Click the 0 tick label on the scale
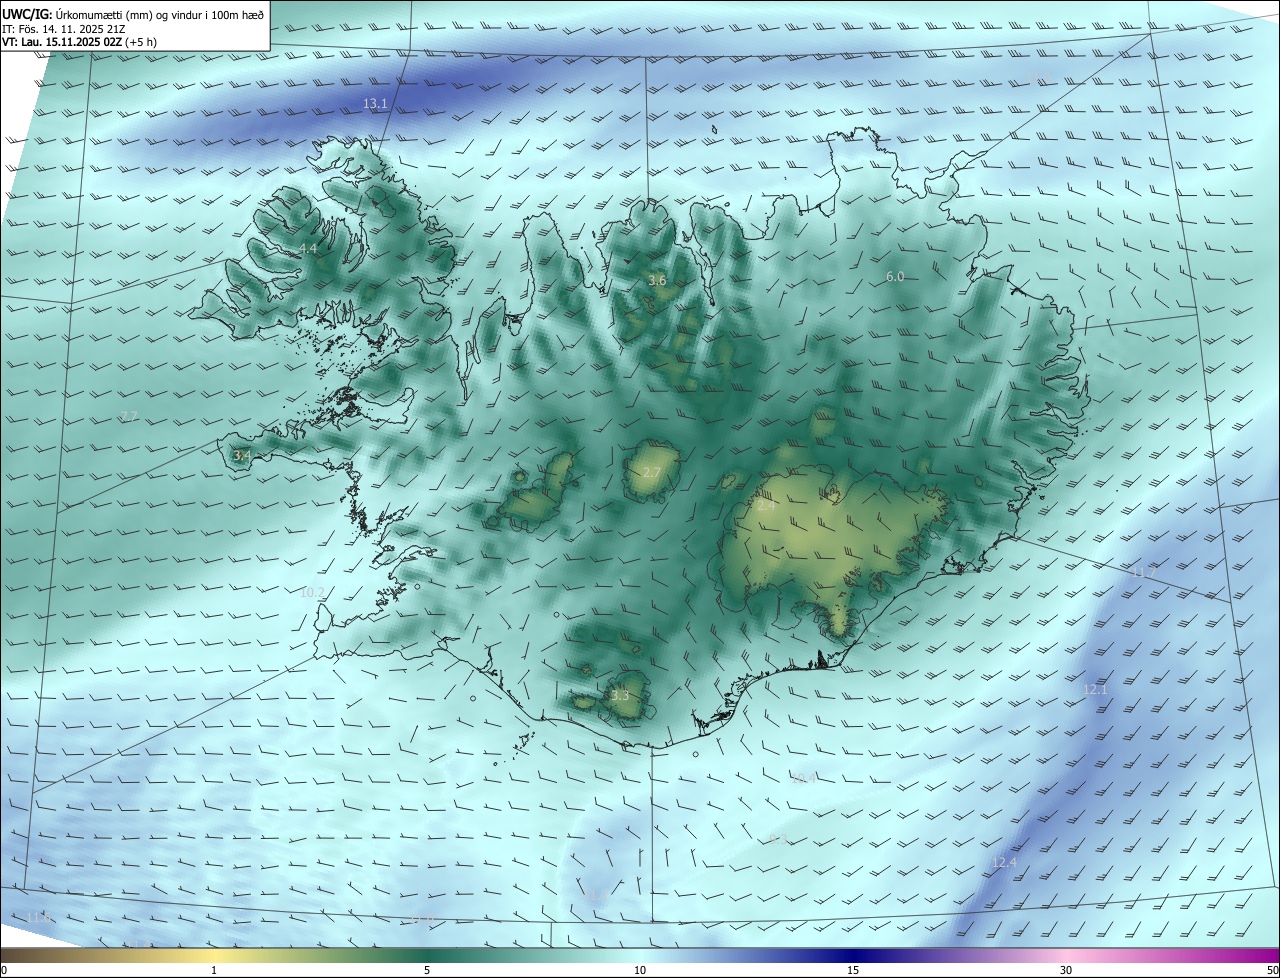Viewport: 1280px width, 978px height. [x=3, y=970]
